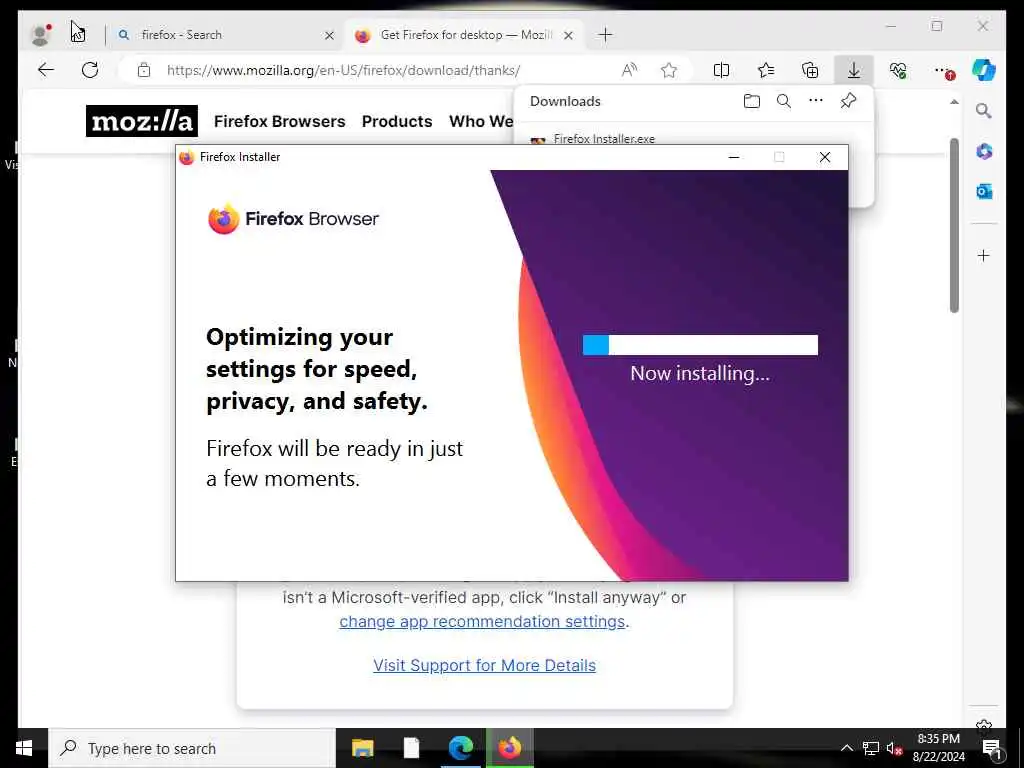Close the firefox - Search tab
The height and width of the screenshot is (768, 1024).
tap(329, 35)
